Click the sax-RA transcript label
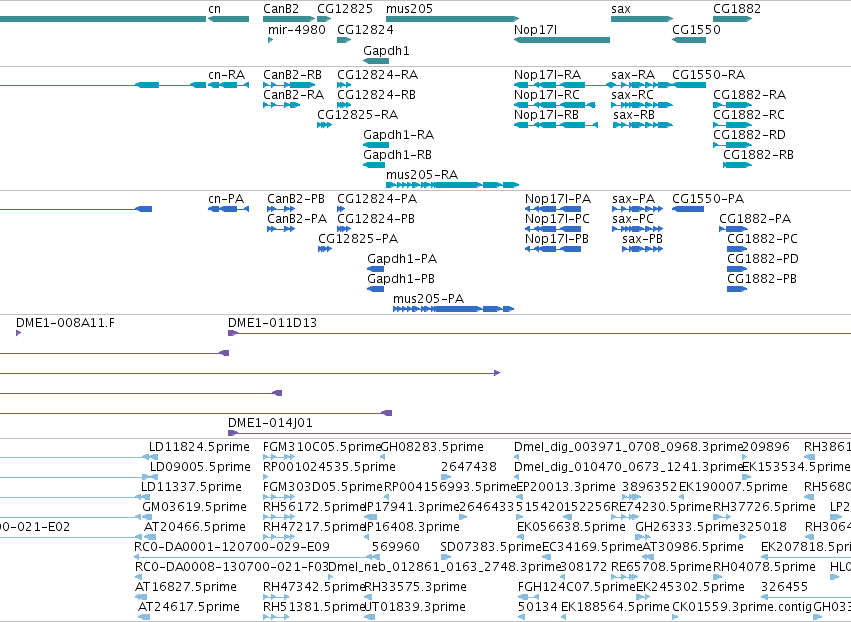Image resolution: width=851 pixels, height=622 pixels. click(x=633, y=74)
